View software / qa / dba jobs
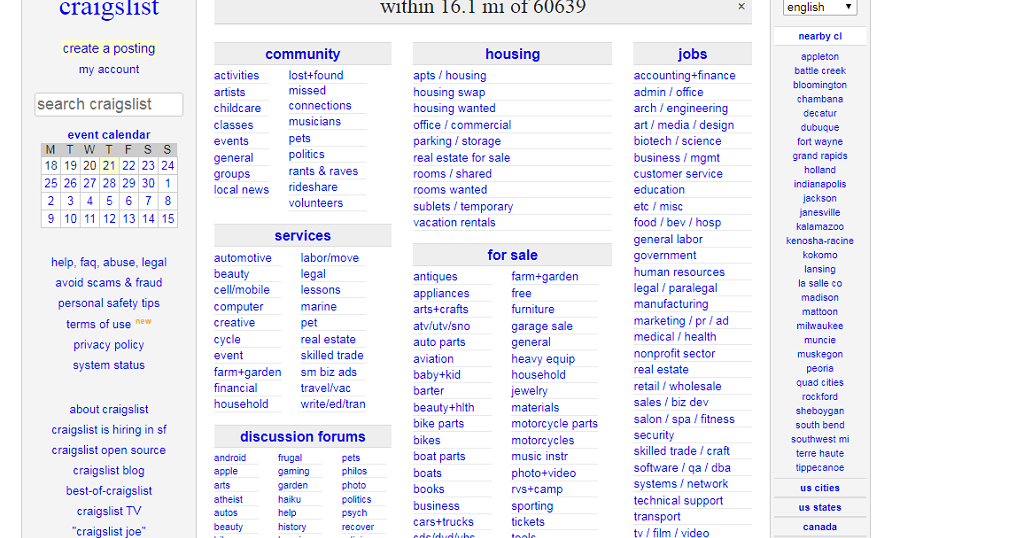 (682, 468)
